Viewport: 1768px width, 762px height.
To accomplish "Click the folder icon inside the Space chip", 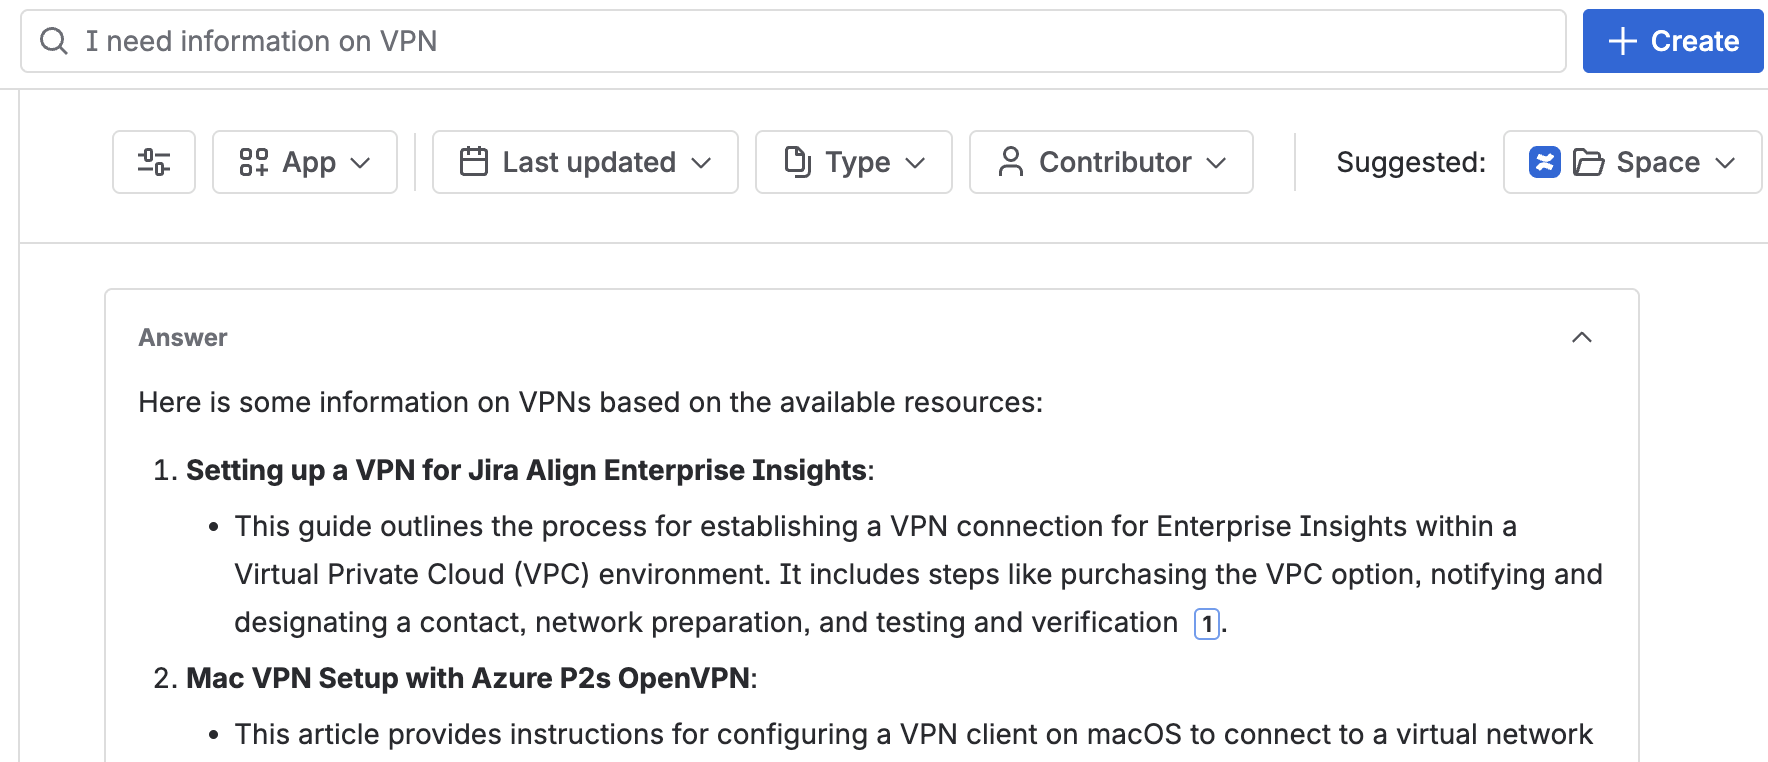I will [x=1590, y=162].
